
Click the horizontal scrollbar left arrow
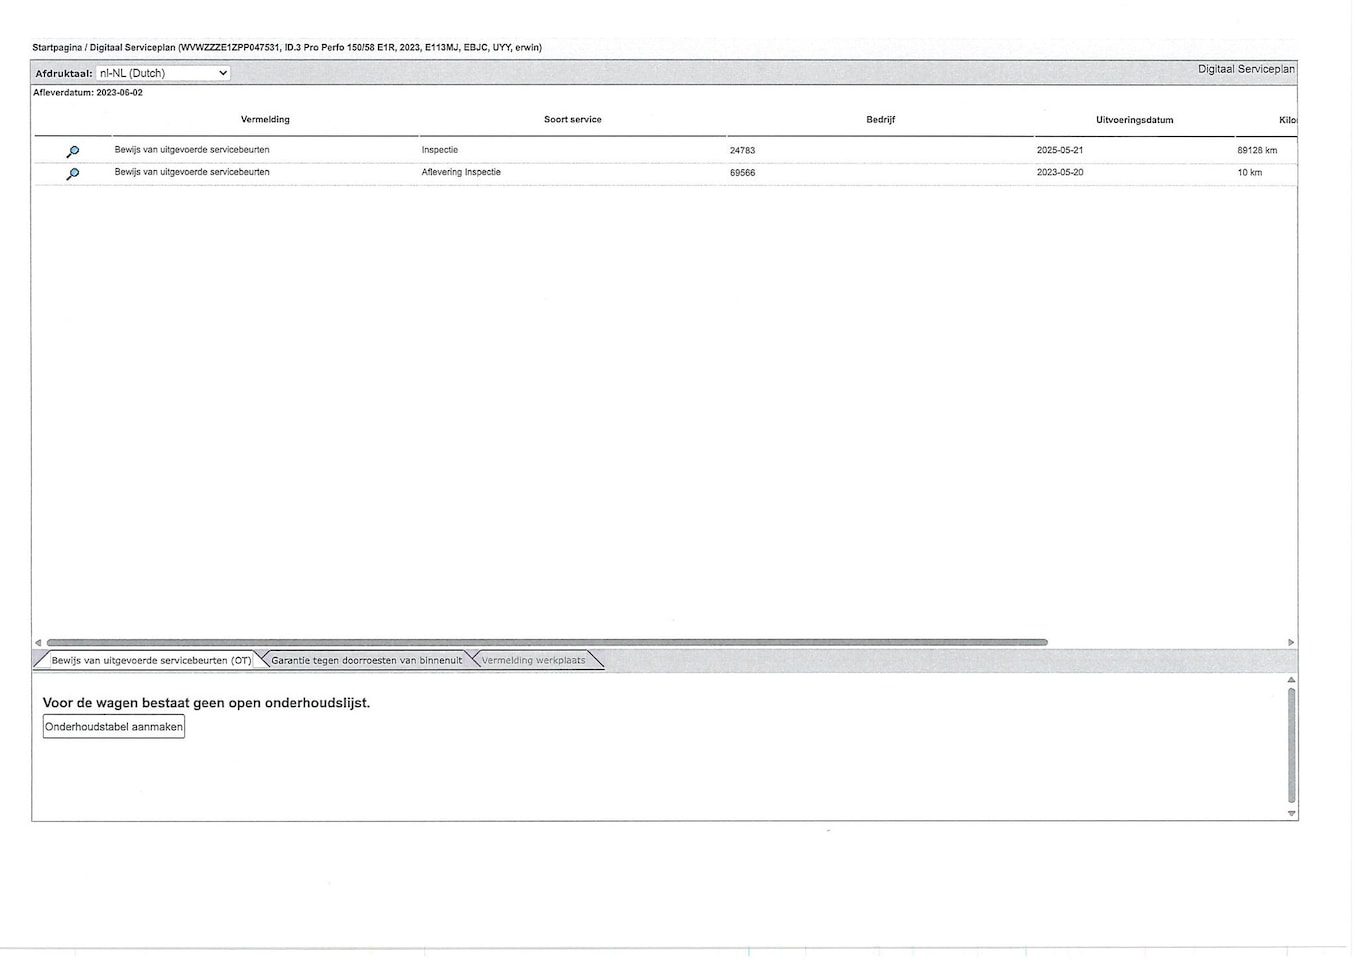point(38,643)
